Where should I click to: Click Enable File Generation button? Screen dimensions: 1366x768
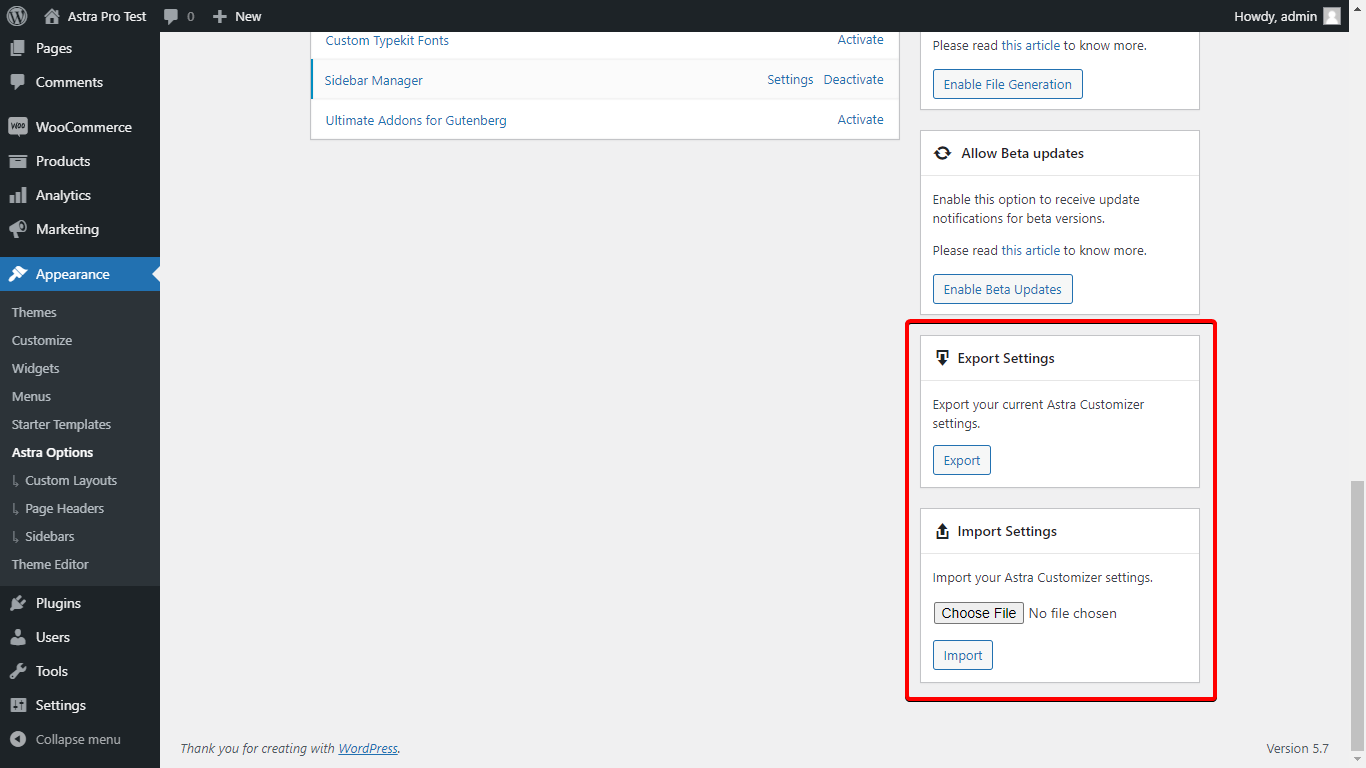(1007, 84)
